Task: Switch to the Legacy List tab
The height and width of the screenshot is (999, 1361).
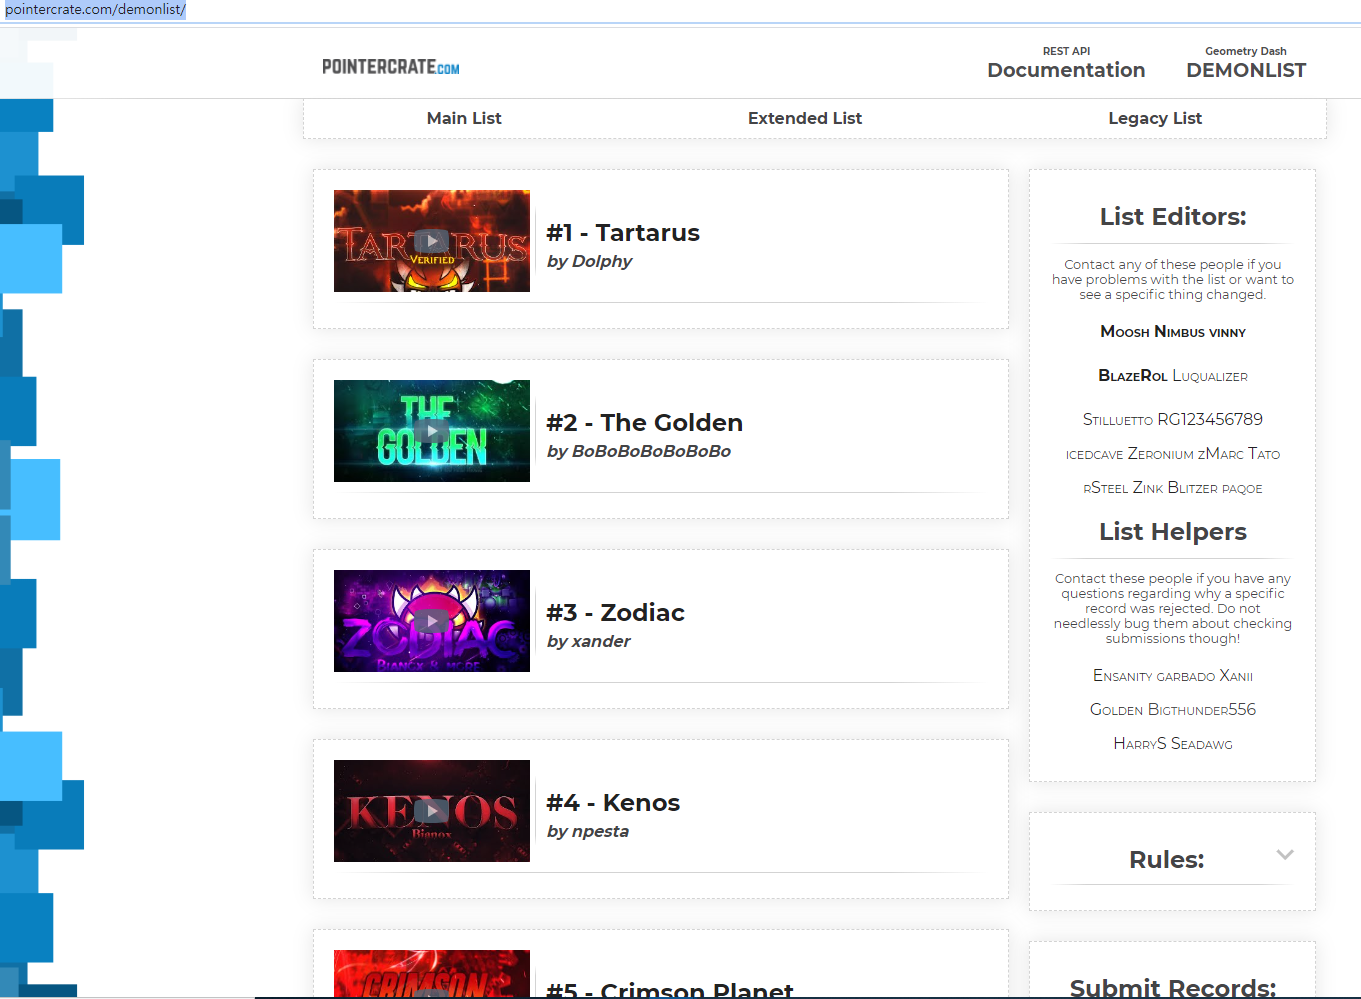Action: tap(1155, 118)
